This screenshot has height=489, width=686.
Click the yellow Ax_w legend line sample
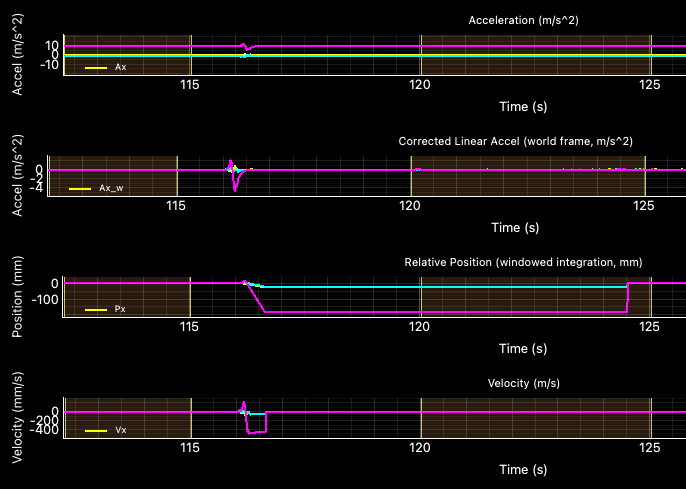tap(80, 189)
